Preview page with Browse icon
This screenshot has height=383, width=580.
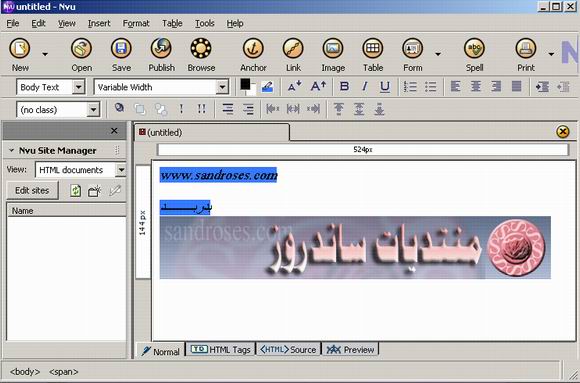[x=201, y=48]
